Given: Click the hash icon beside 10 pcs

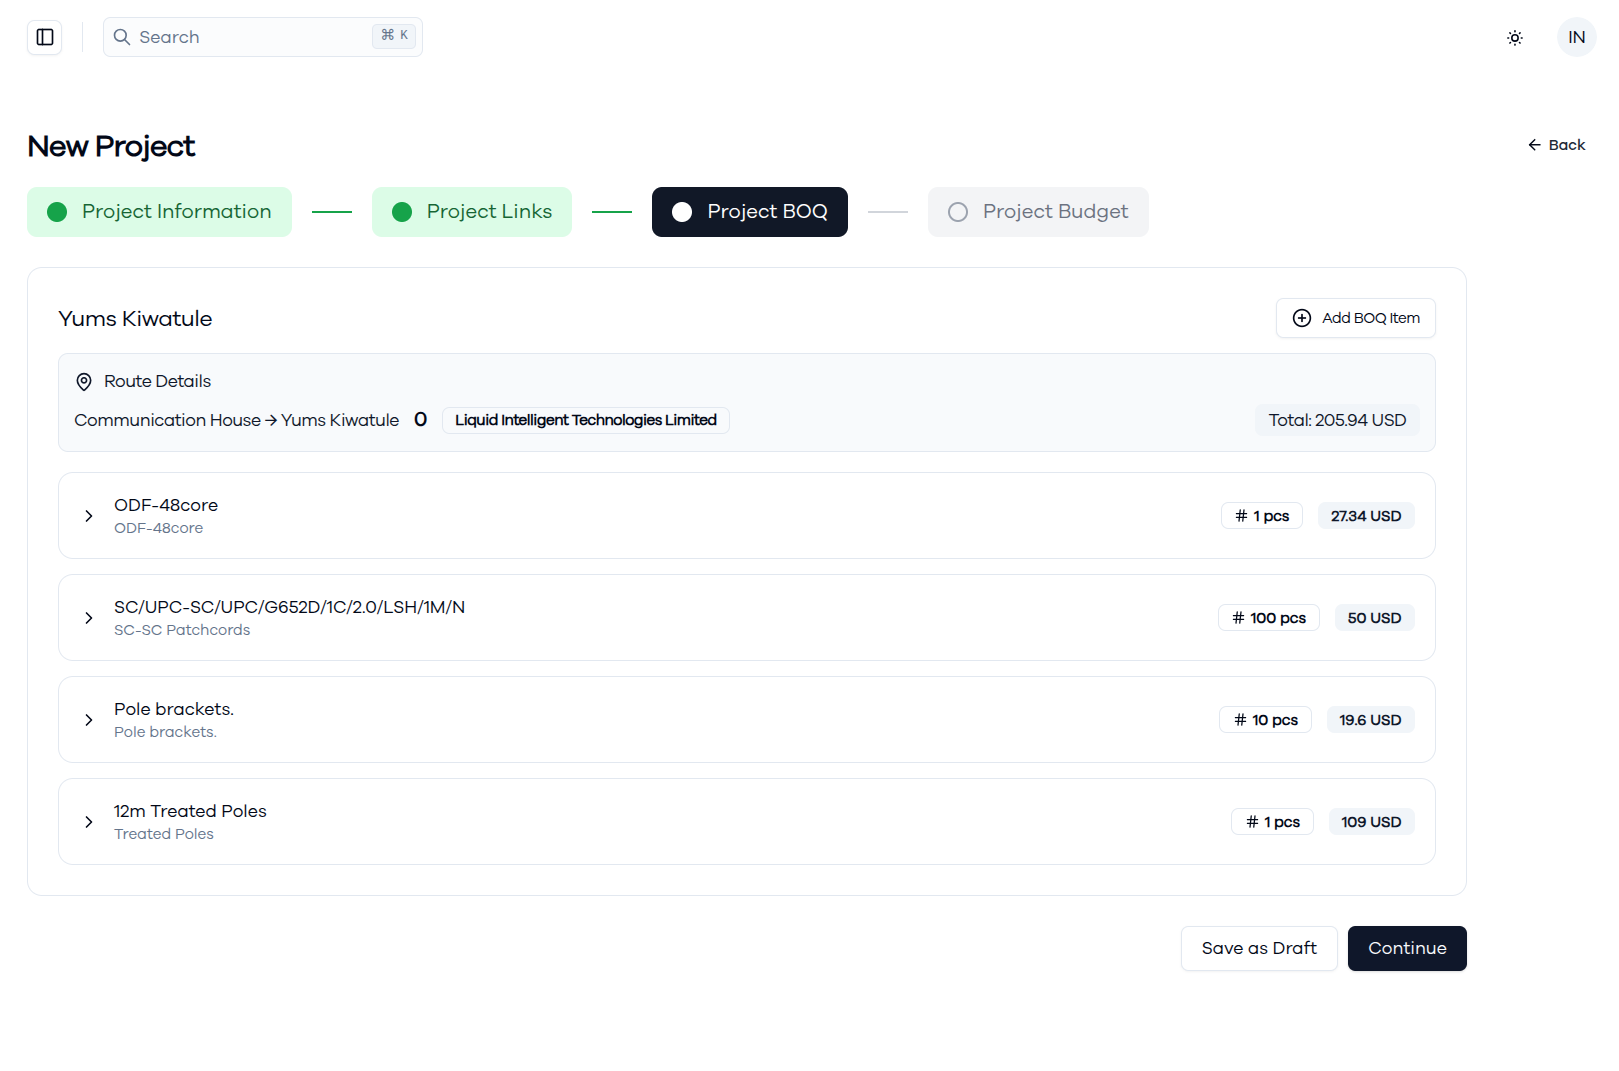Looking at the screenshot, I should (x=1240, y=720).
